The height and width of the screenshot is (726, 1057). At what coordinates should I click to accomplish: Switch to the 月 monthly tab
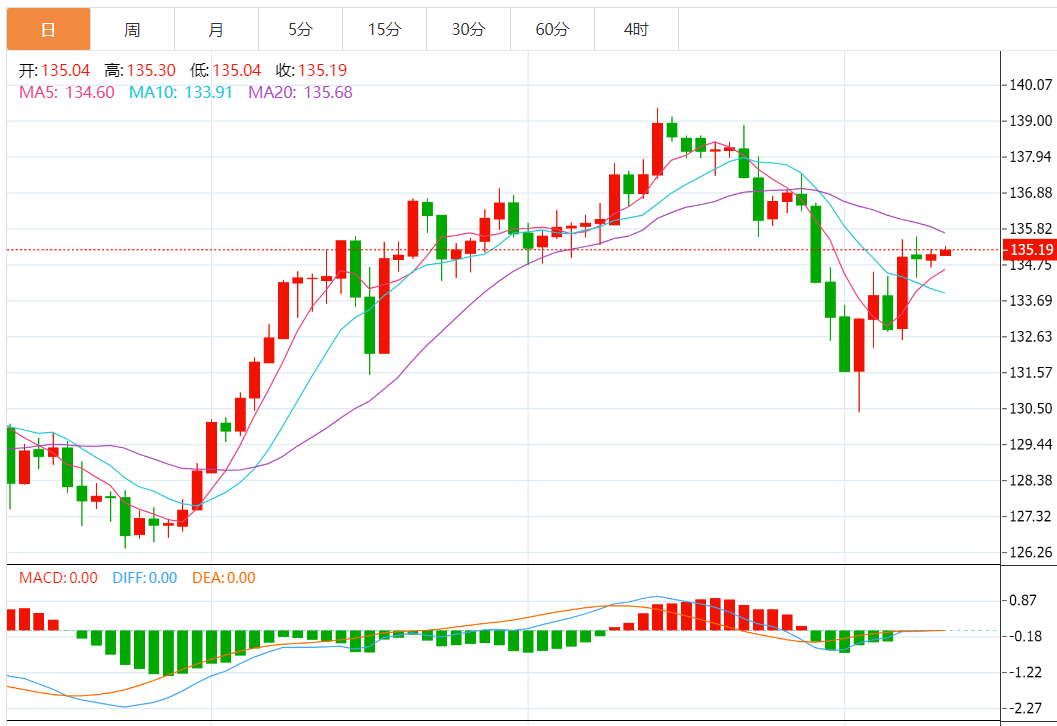pos(216,30)
